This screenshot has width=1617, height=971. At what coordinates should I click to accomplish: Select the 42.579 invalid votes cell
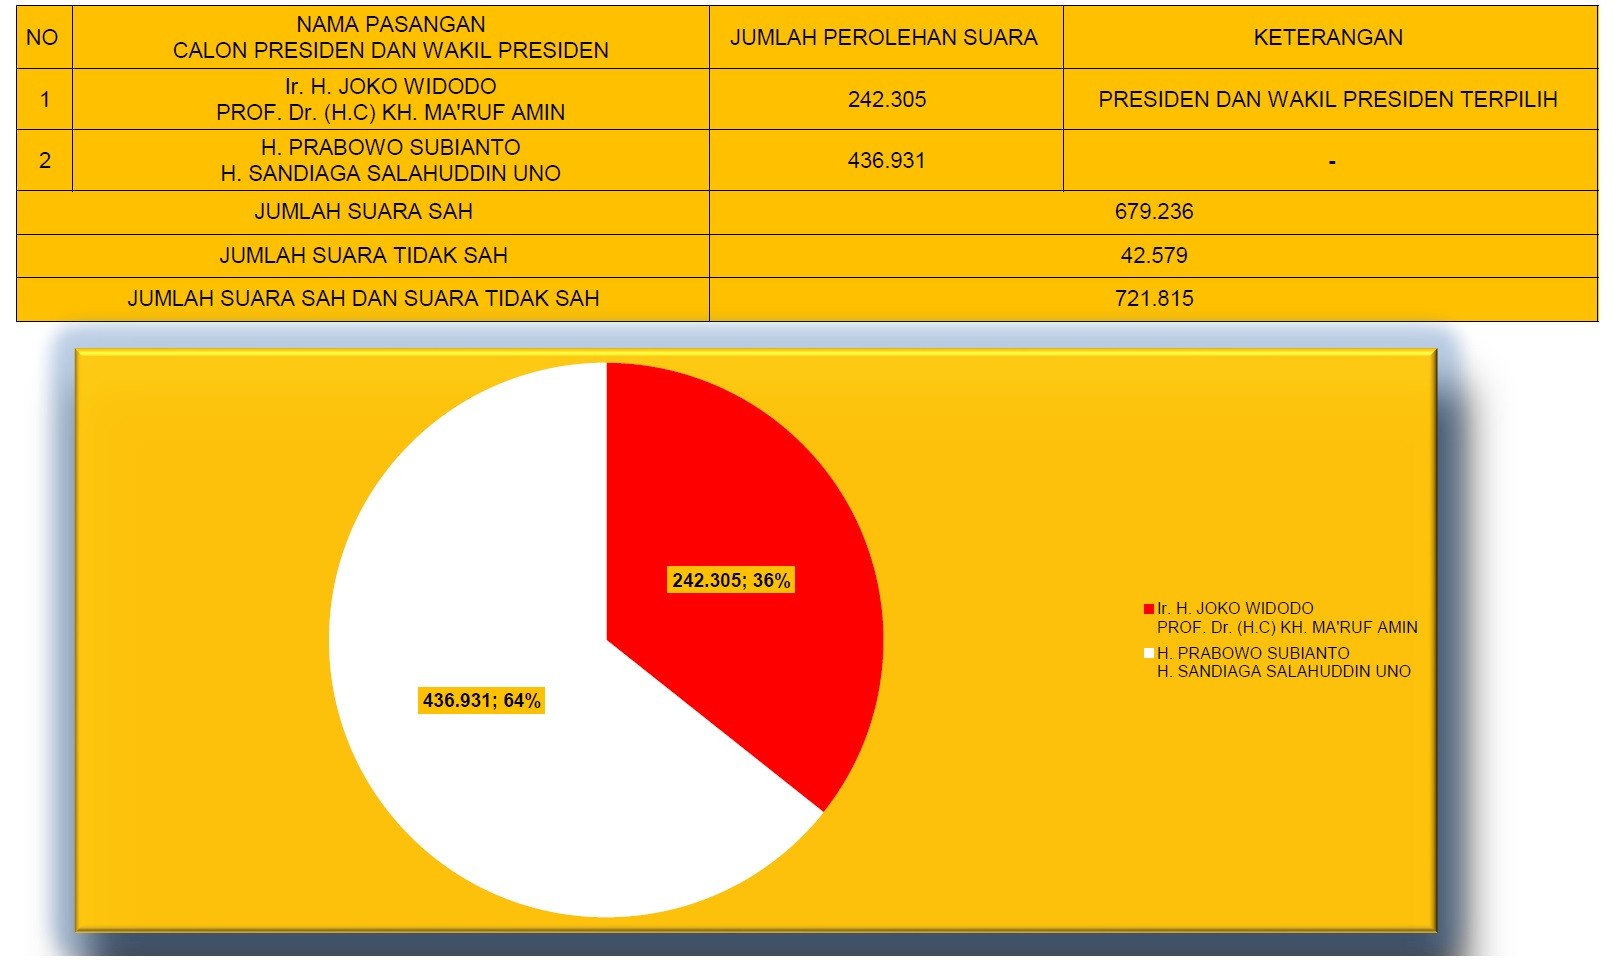tap(1153, 256)
